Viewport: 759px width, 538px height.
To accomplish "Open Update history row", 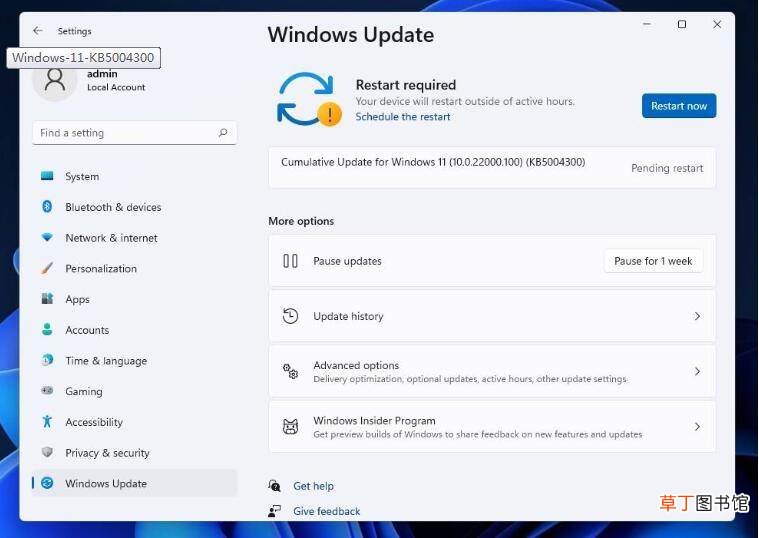I will point(492,316).
